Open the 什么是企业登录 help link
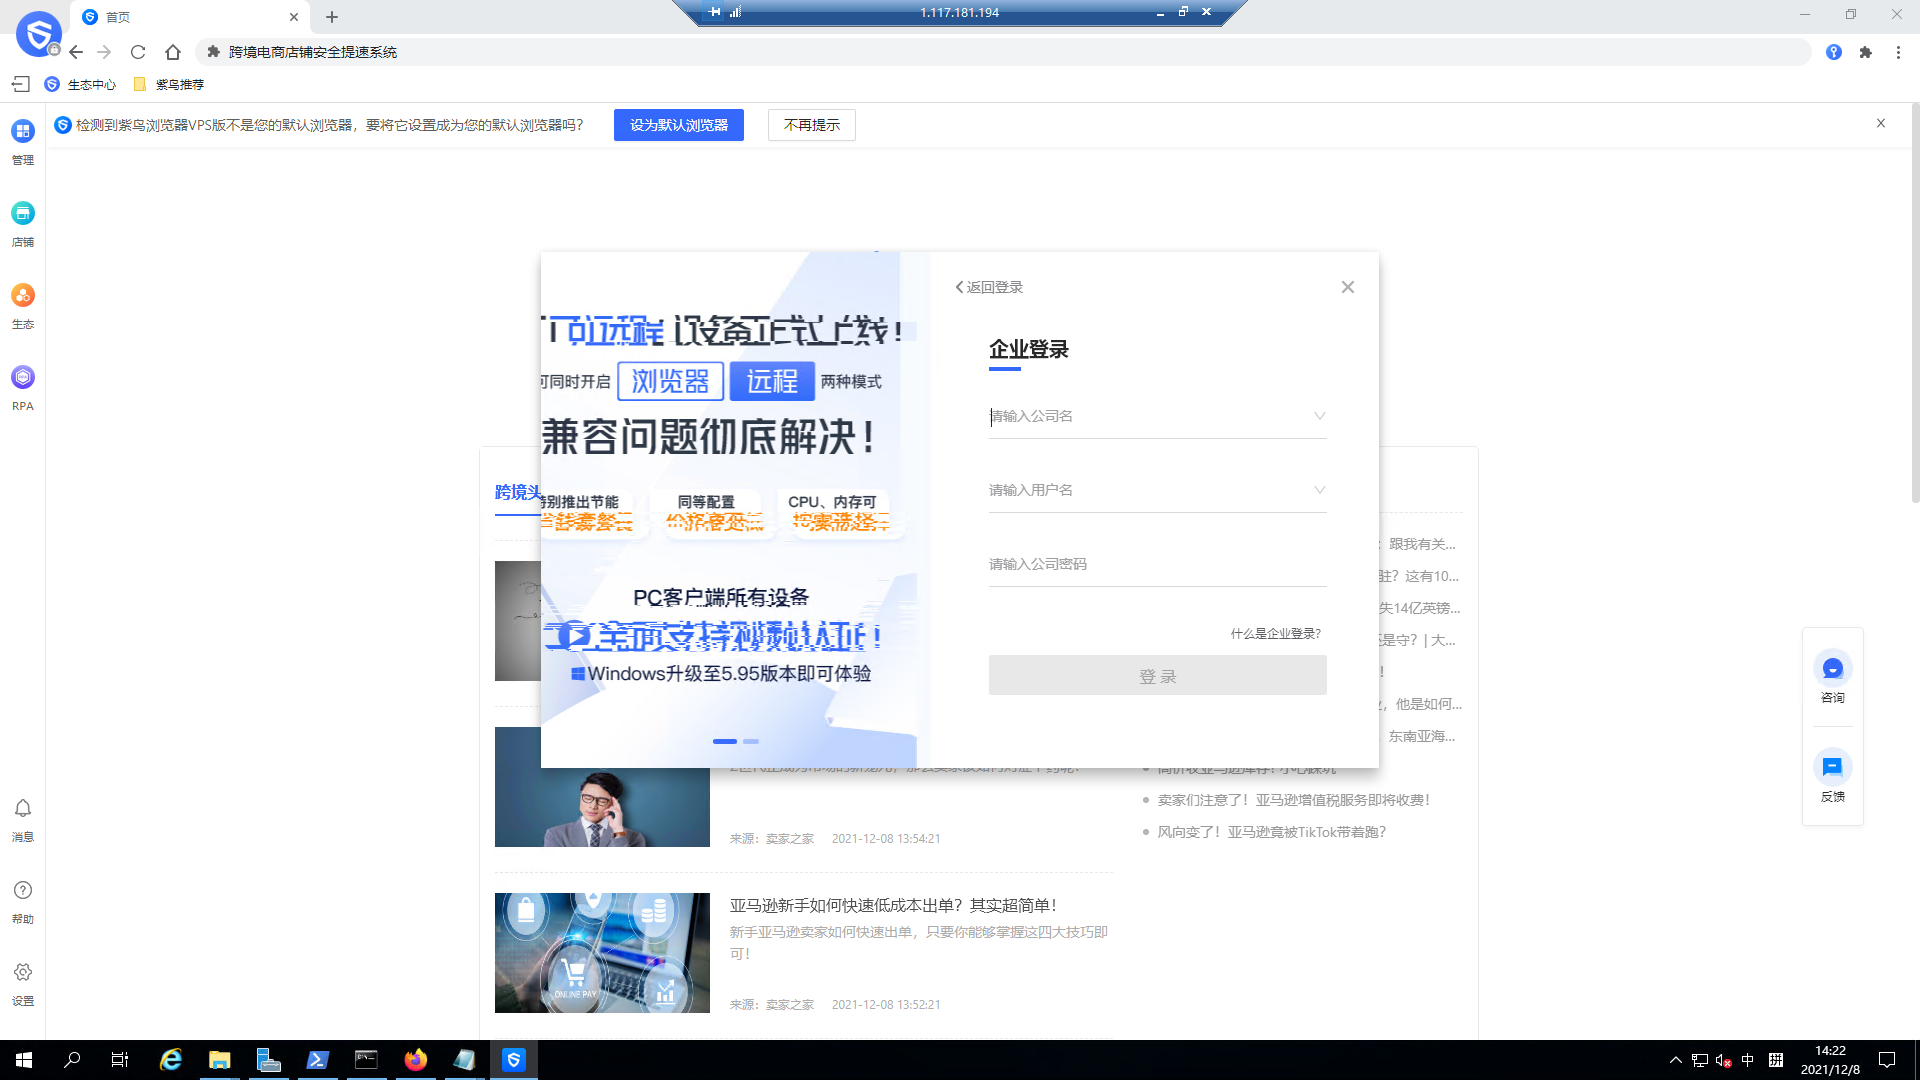Image resolution: width=1920 pixels, height=1080 pixels. [x=1276, y=633]
